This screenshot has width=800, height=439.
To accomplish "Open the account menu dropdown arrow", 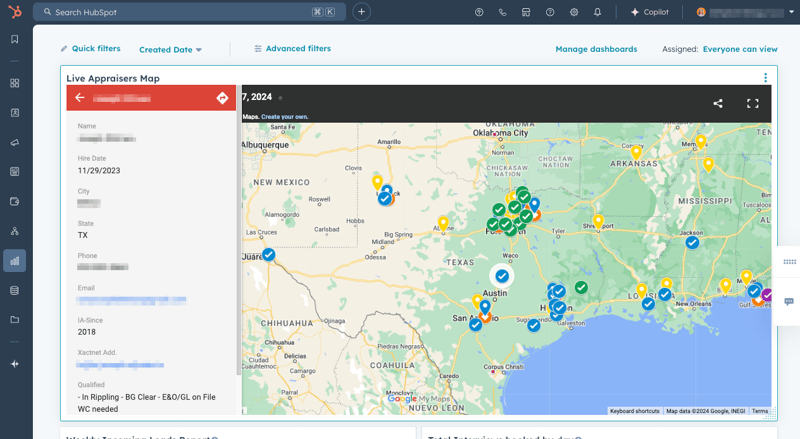I will coord(791,12).
